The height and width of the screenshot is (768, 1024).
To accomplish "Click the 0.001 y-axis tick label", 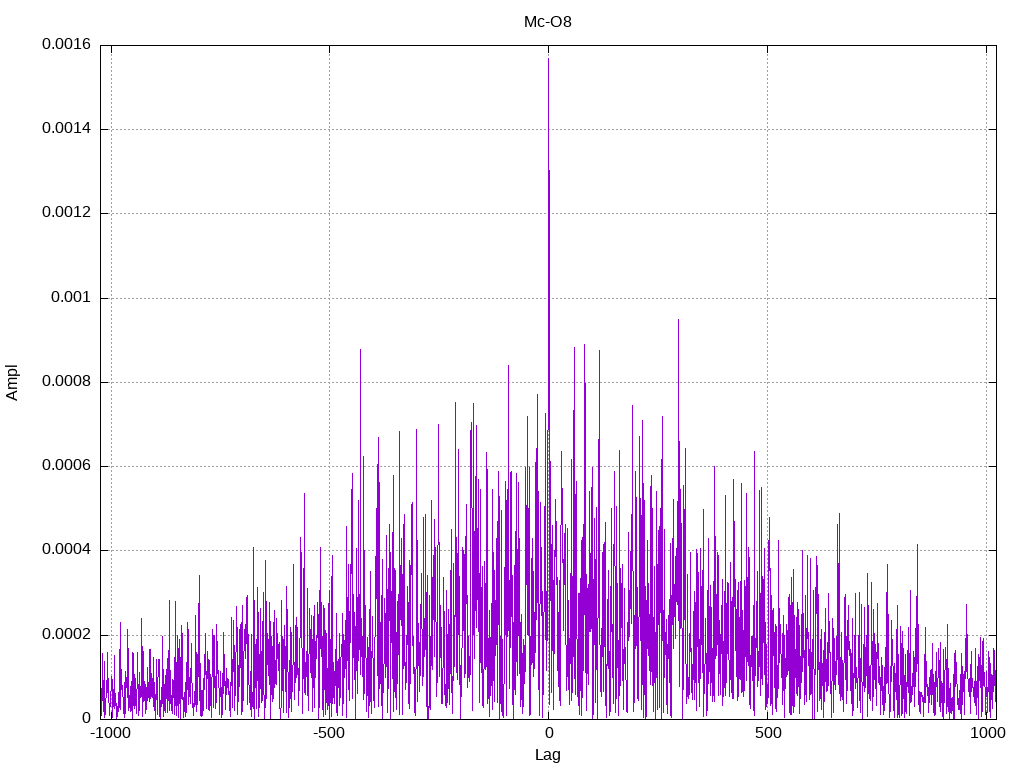I will click(71, 297).
